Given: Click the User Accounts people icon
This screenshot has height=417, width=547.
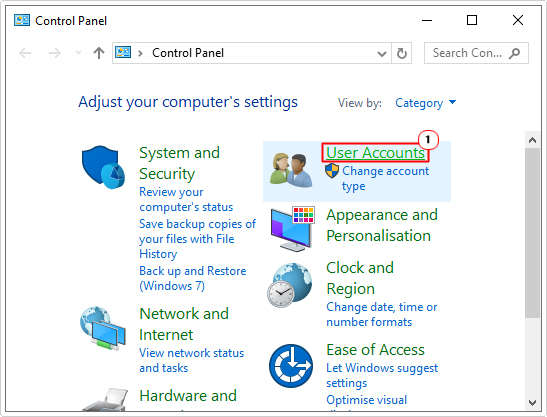Looking at the screenshot, I should tap(291, 170).
